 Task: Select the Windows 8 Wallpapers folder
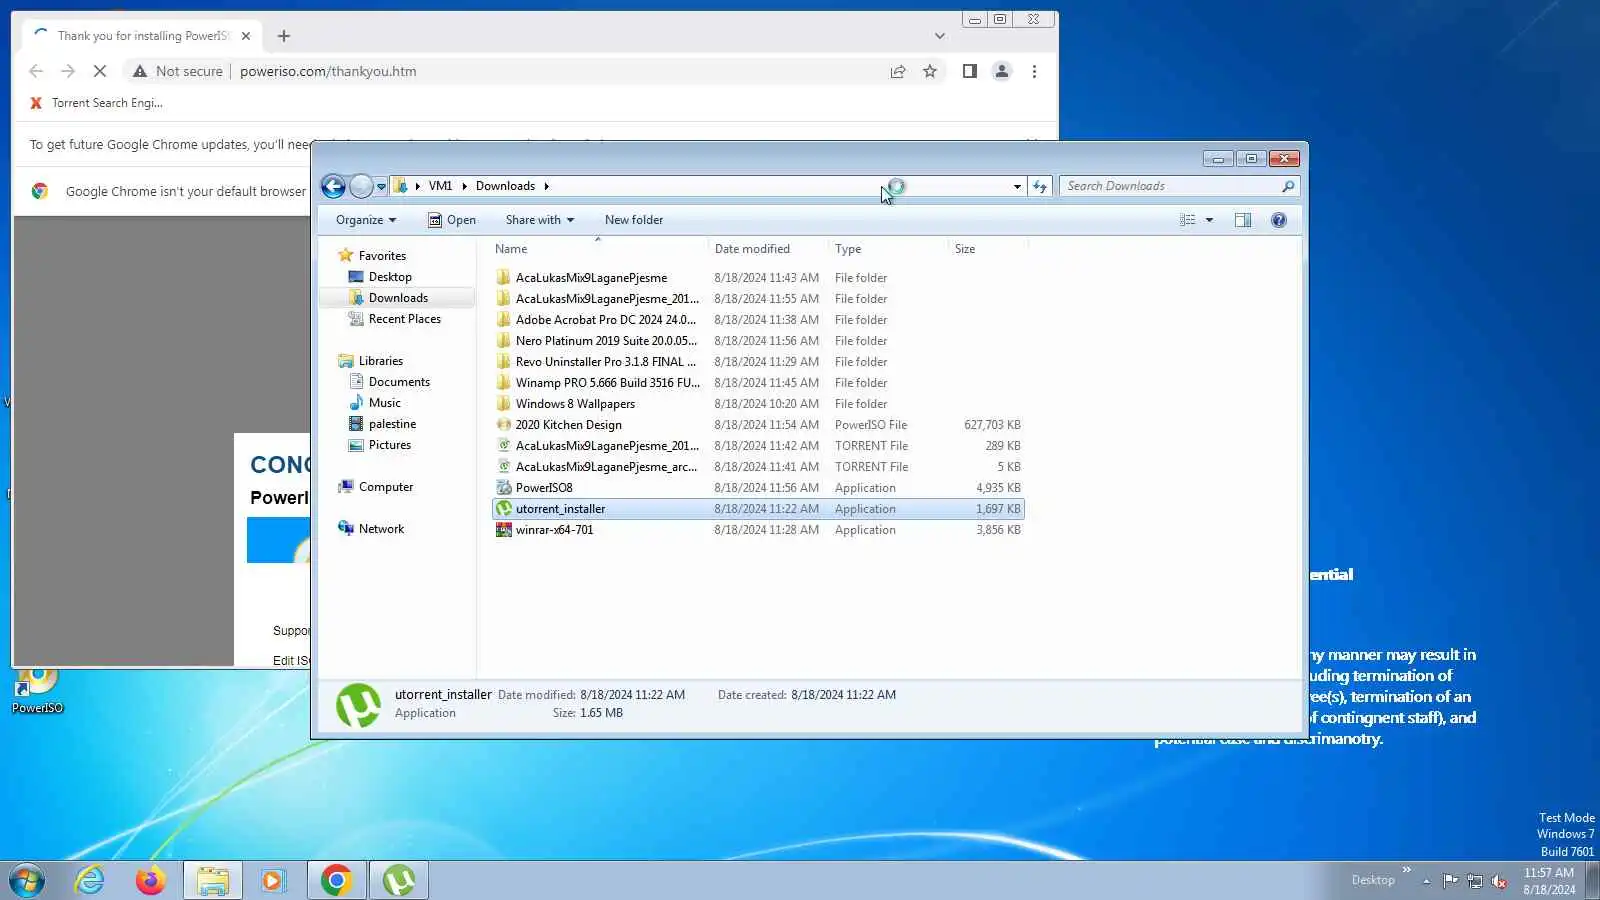click(x=575, y=404)
